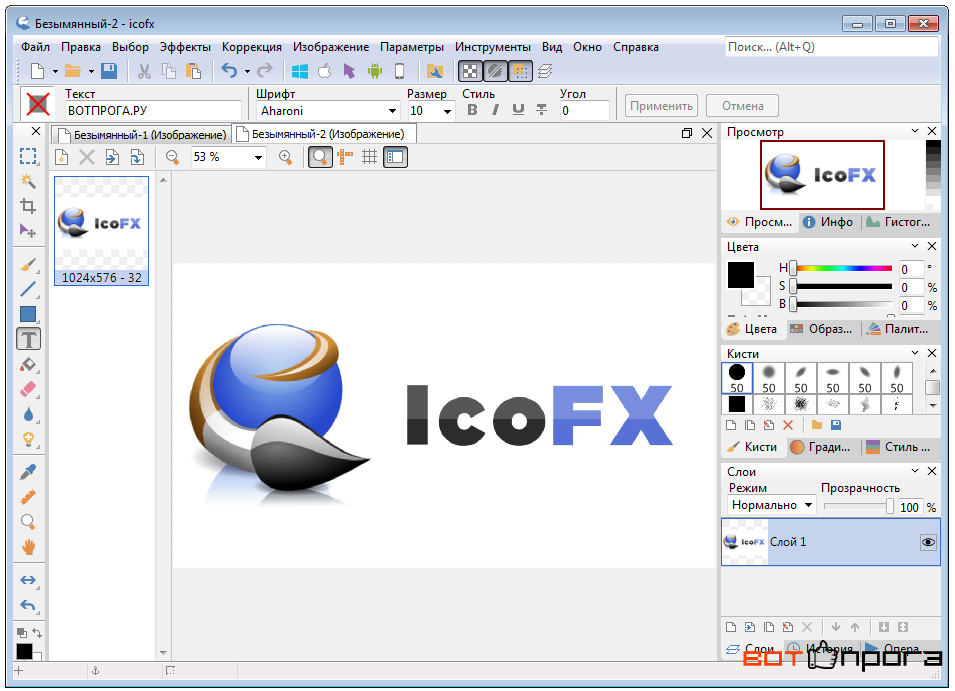Select the paint bucket fill tool
This screenshot has height=691, width=955.
coord(28,365)
